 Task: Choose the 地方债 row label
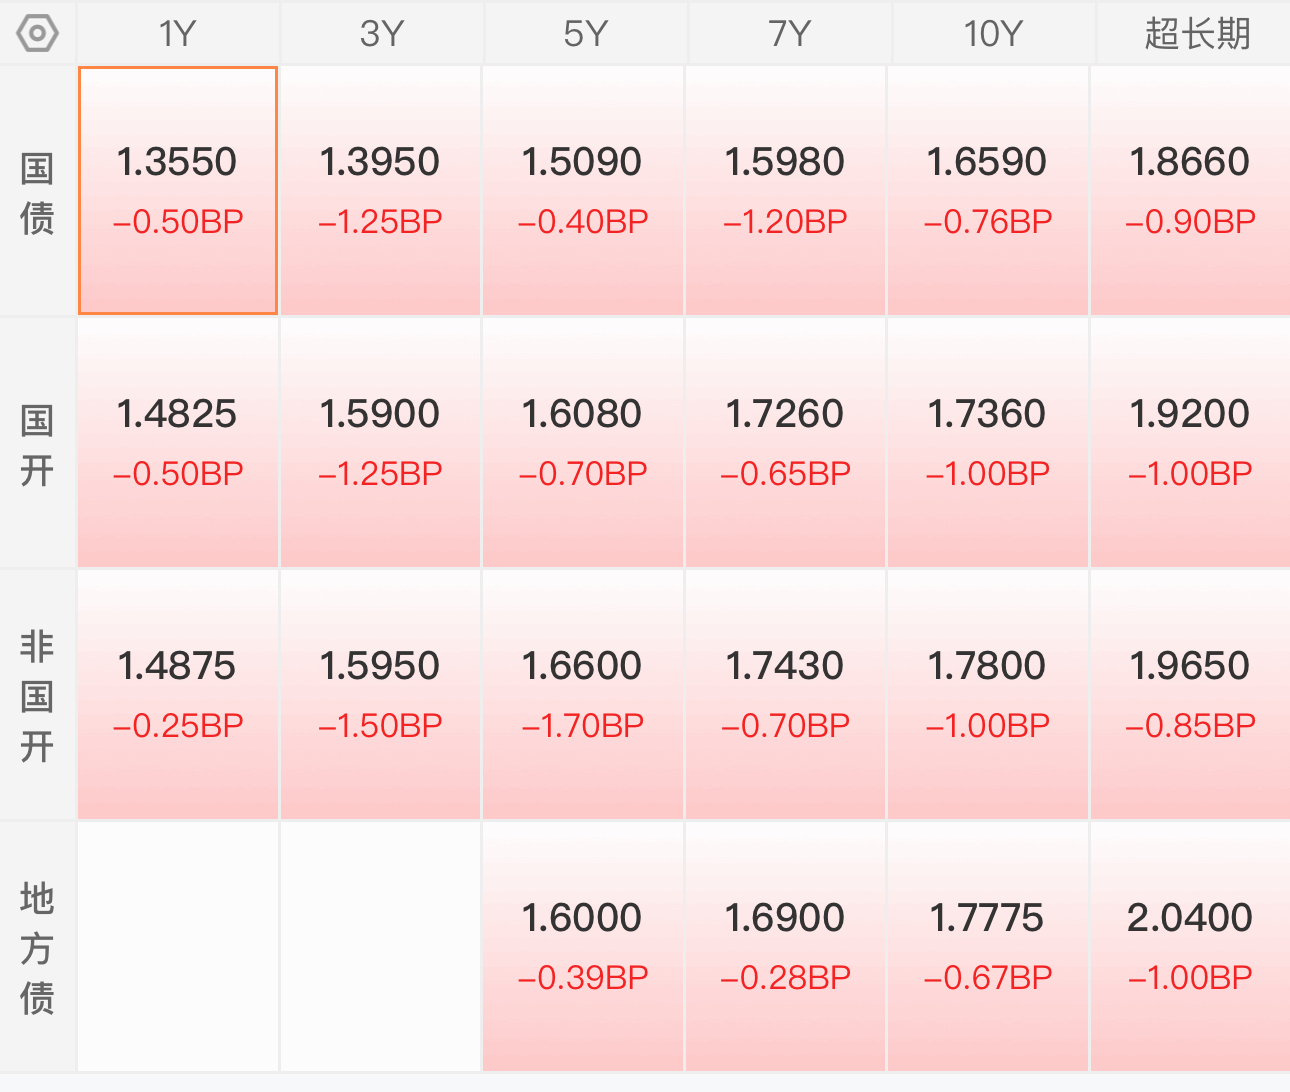click(37, 948)
